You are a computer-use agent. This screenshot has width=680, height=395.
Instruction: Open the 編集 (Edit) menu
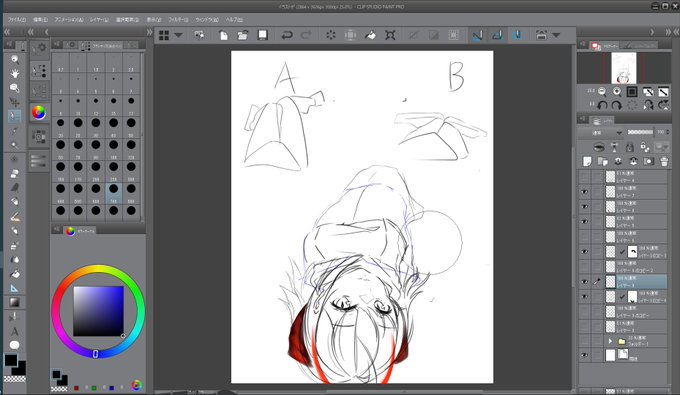pos(40,20)
